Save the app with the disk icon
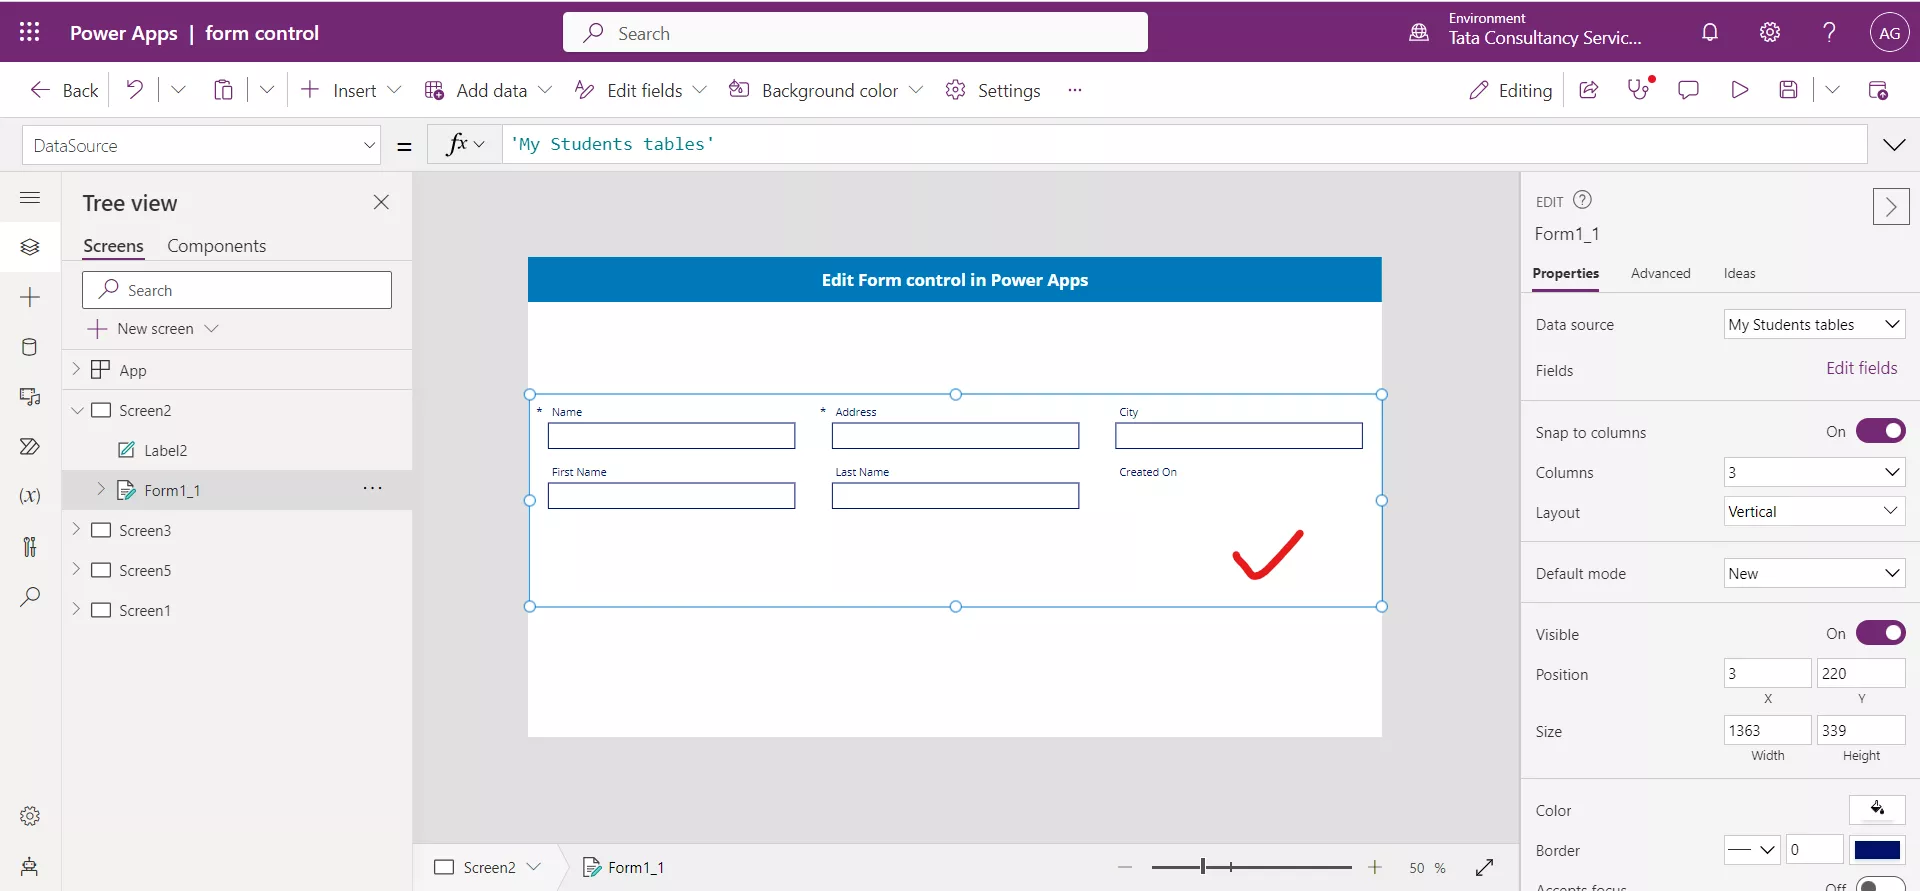1920x891 pixels. (1788, 89)
